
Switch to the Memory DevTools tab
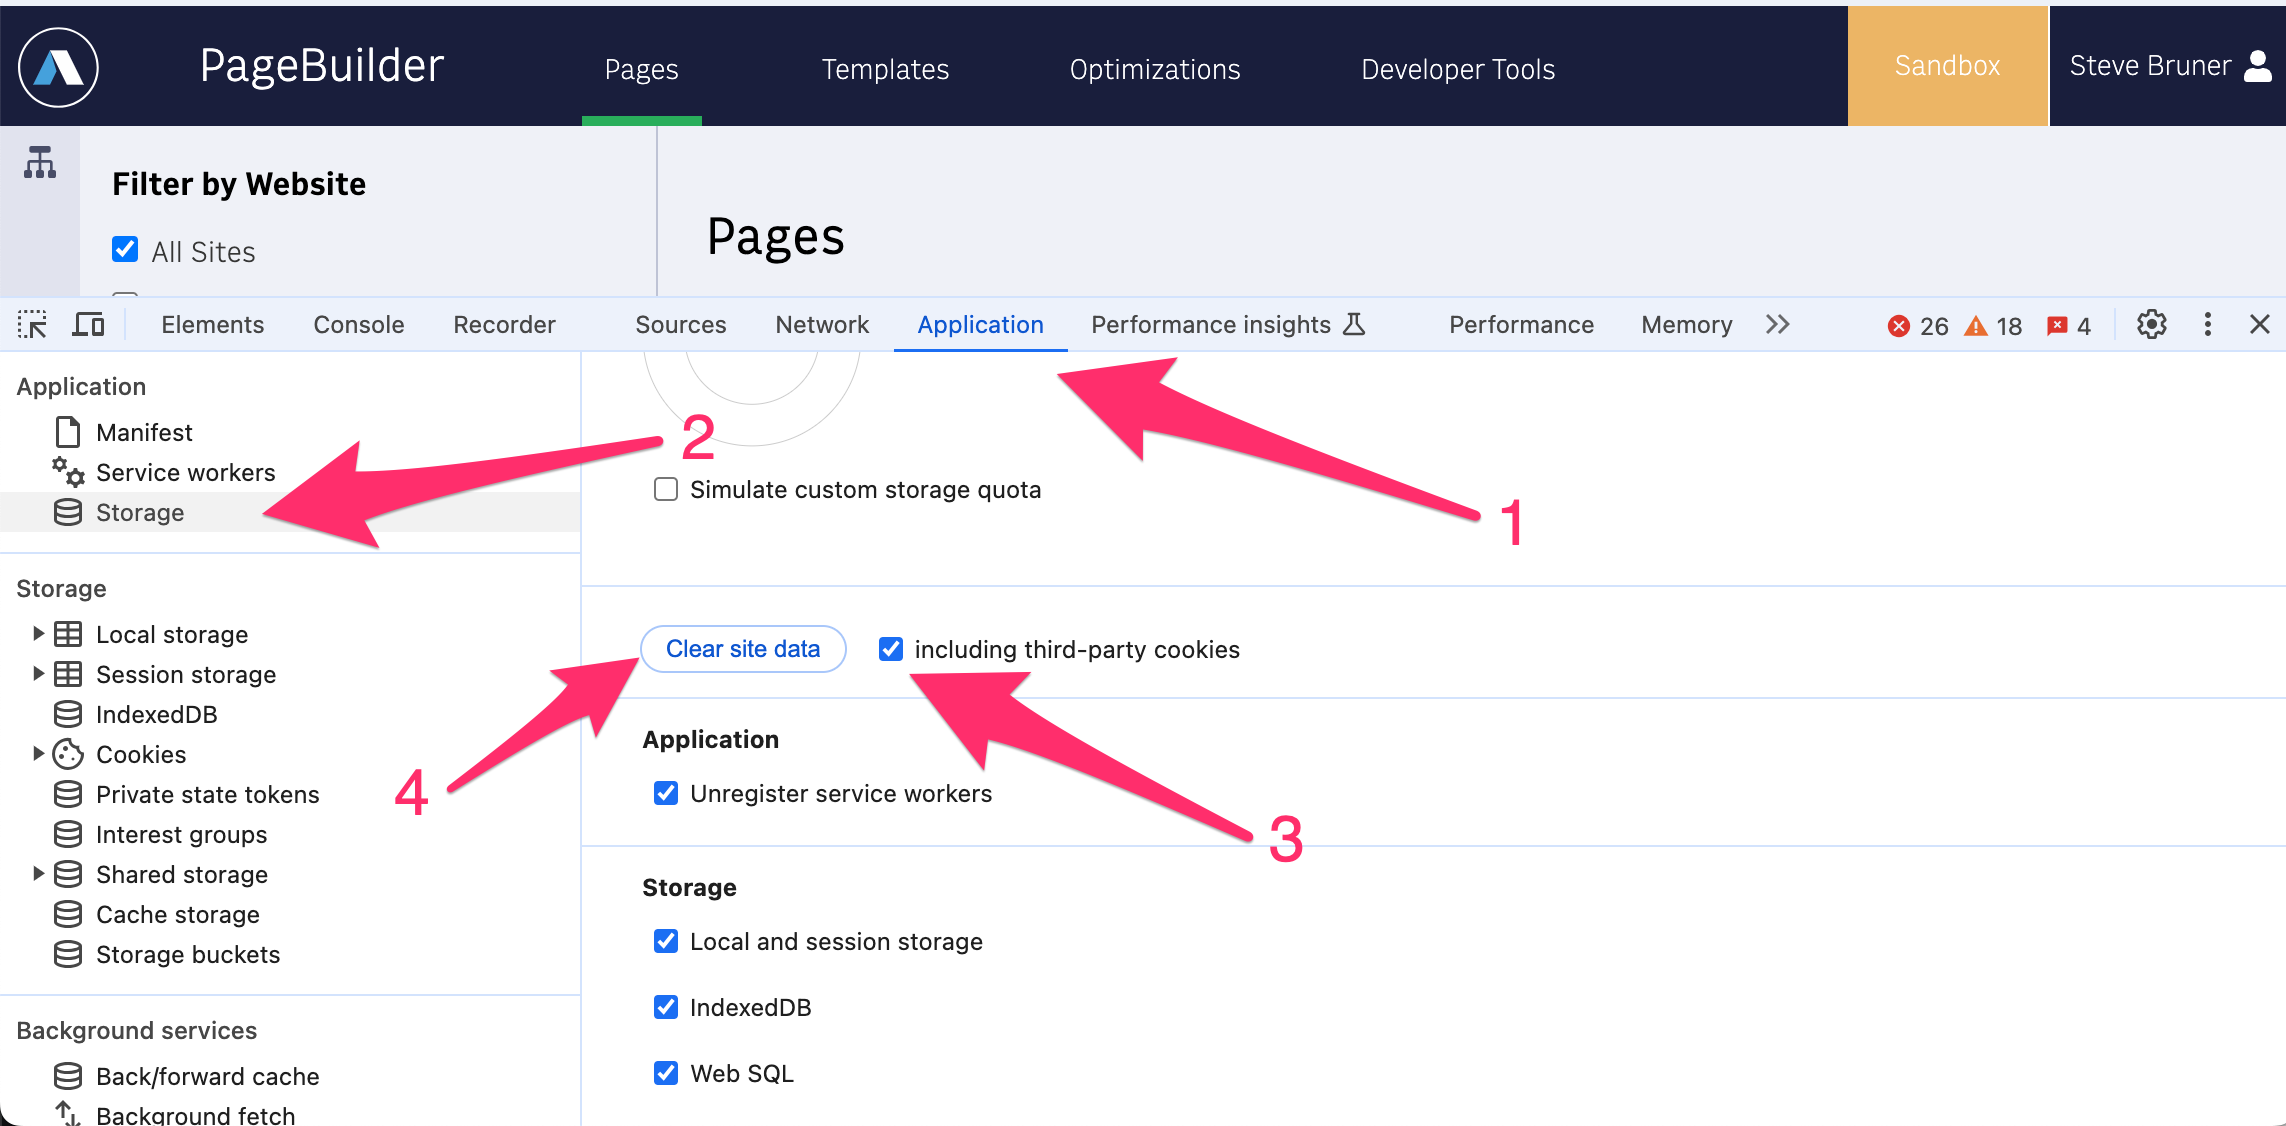1687,325
